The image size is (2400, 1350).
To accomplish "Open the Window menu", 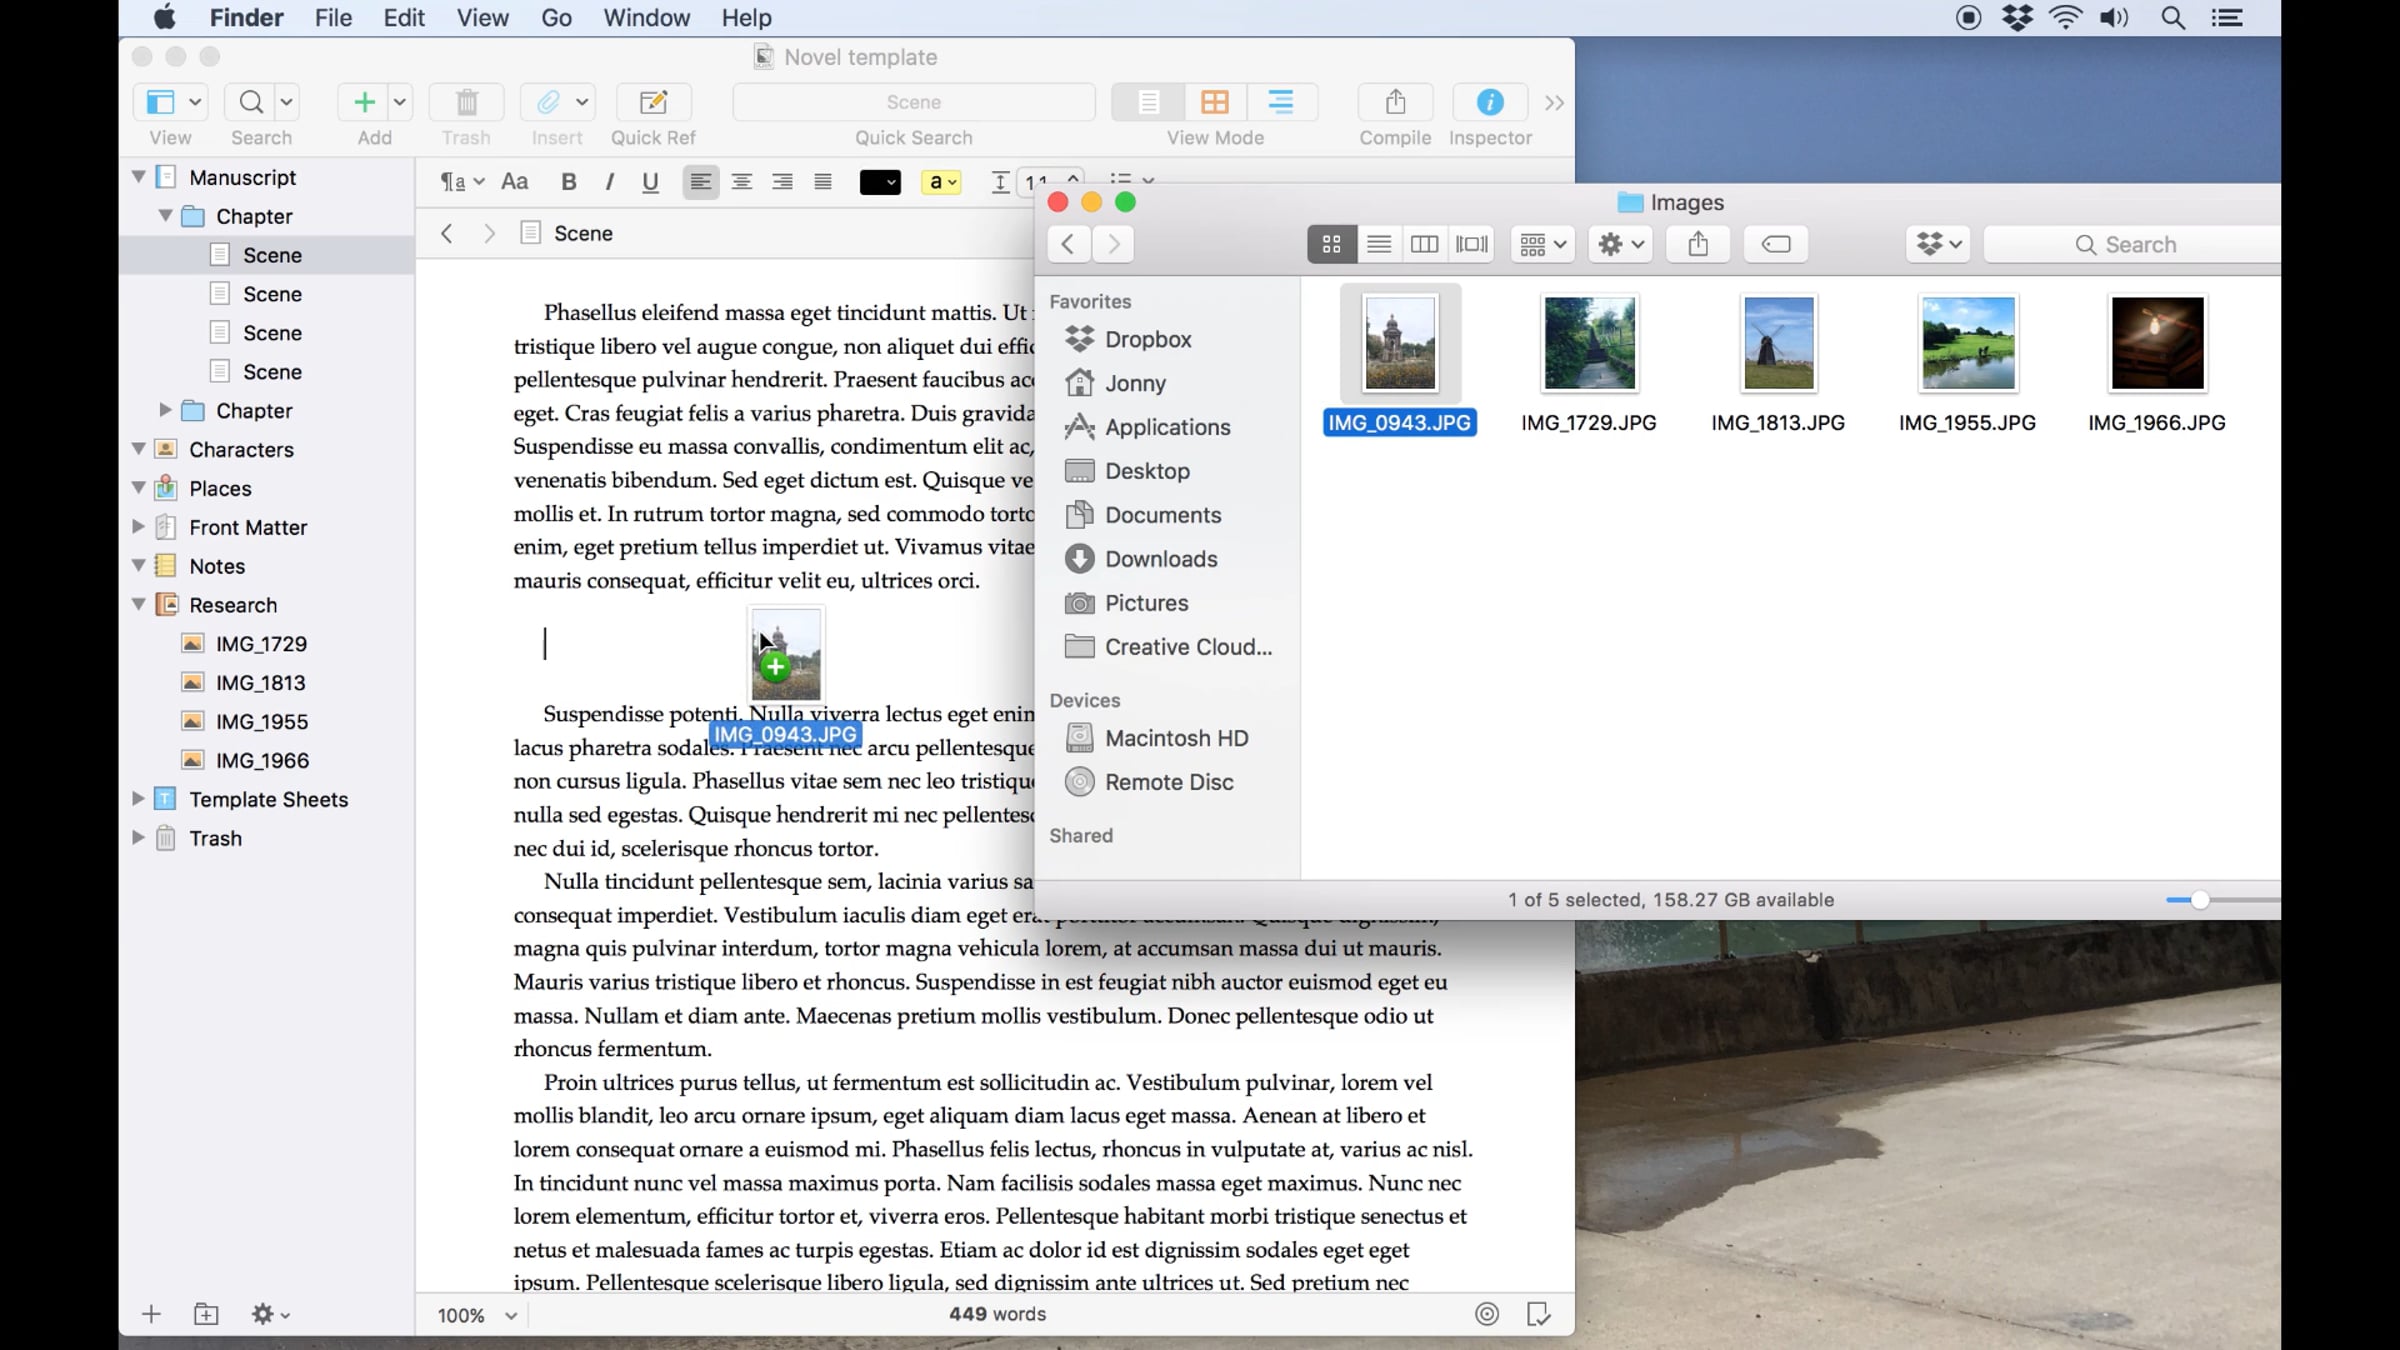I will (x=646, y=18).
